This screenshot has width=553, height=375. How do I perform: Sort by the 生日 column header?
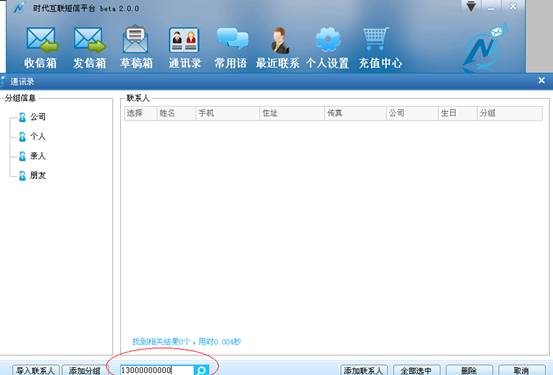457,113
